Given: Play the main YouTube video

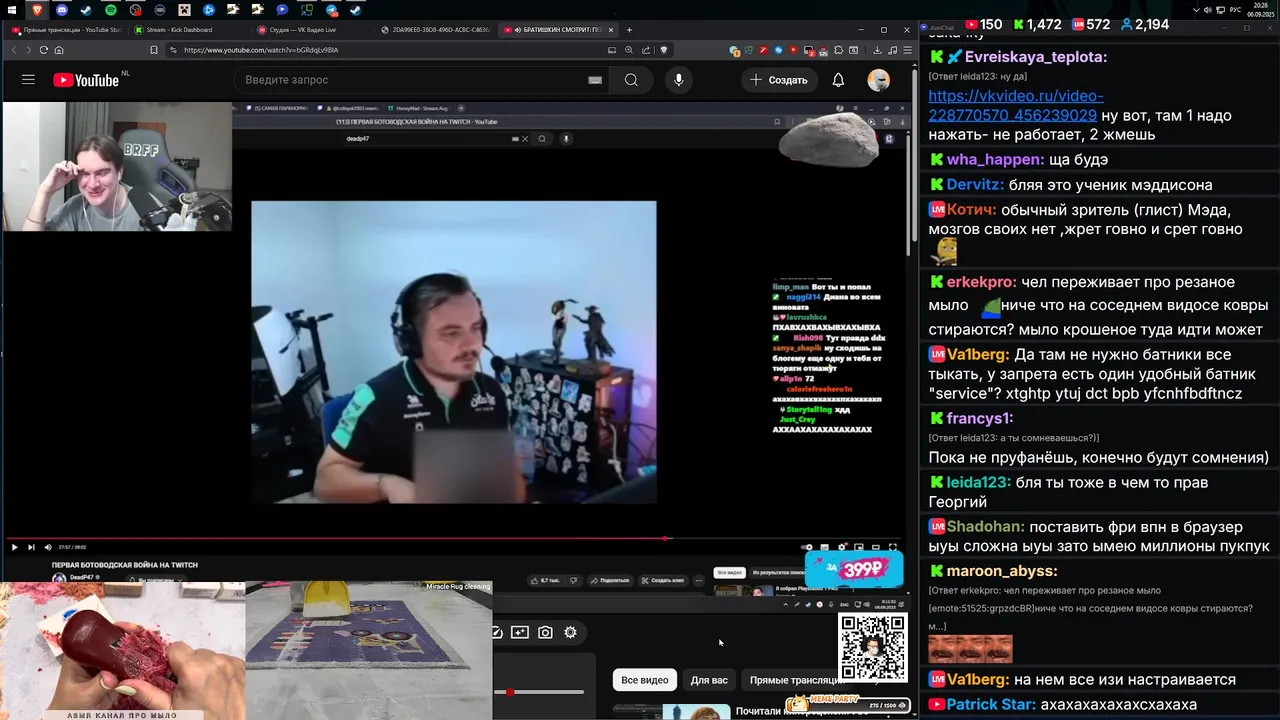Looking at the screenshot, I should tap(14, 547).
